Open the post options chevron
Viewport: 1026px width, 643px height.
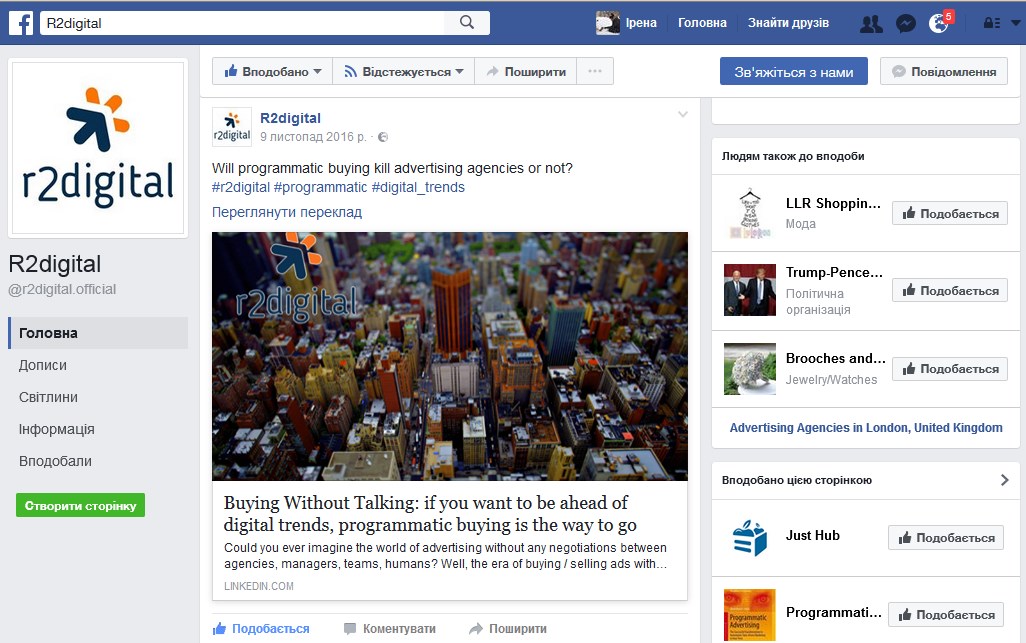682,114
